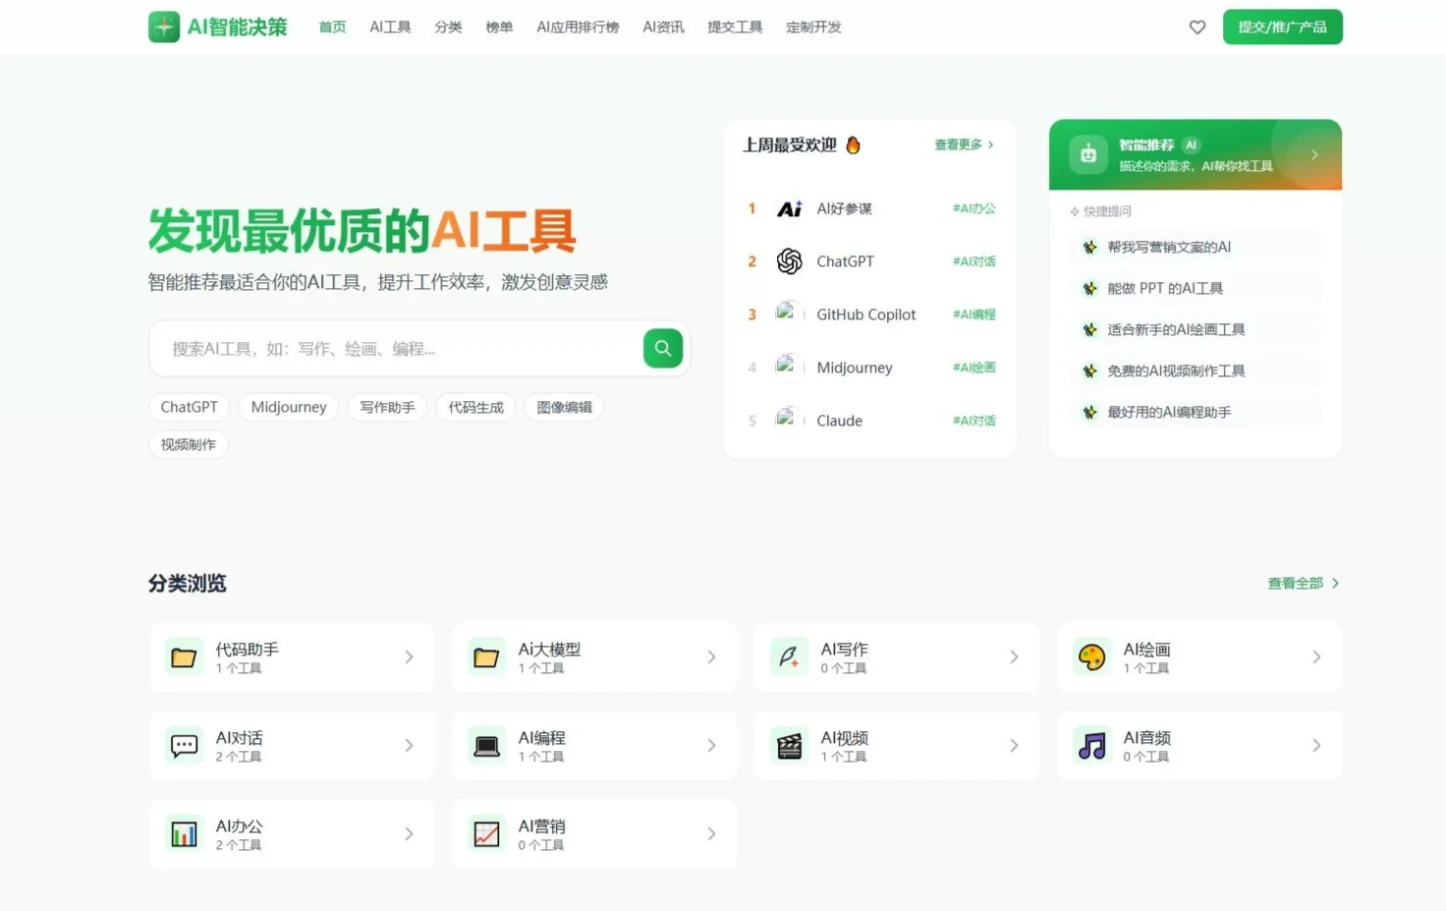This screenshot has width=1446, height=911.
Task: Click the GitHub Copilot icon in the rankings
Action: tap(789, 313)
